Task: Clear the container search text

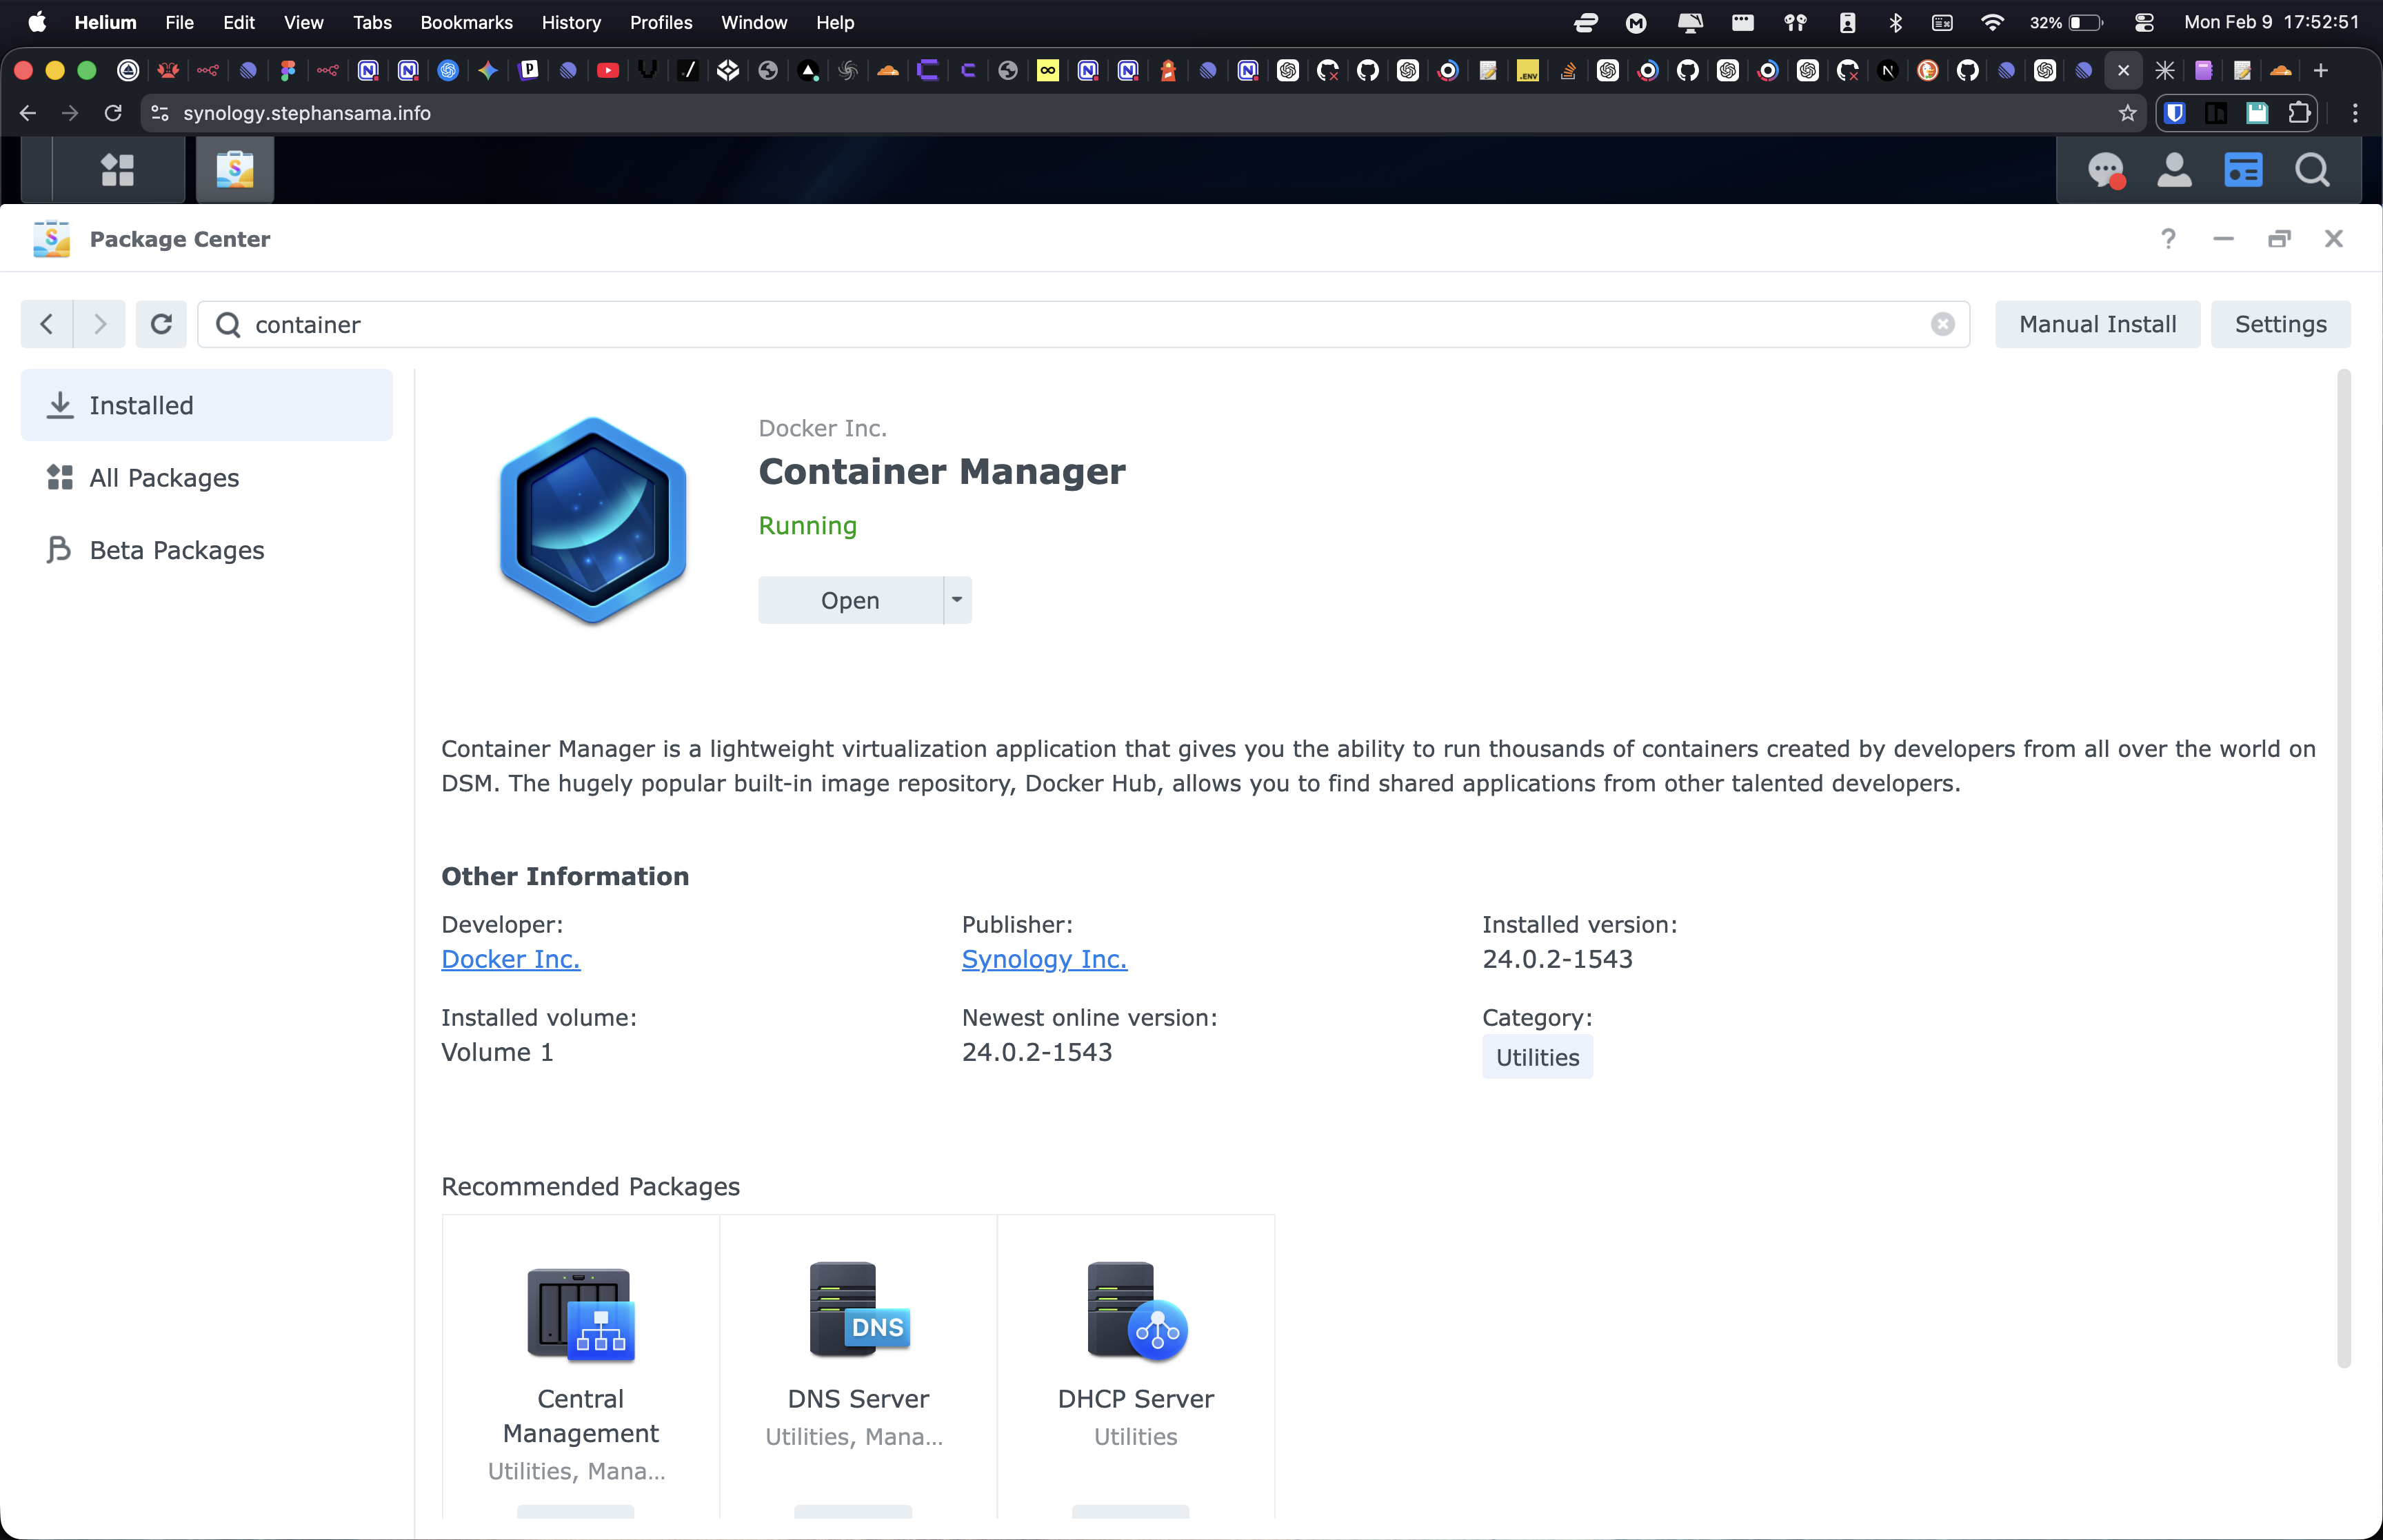Action: 1942,324
